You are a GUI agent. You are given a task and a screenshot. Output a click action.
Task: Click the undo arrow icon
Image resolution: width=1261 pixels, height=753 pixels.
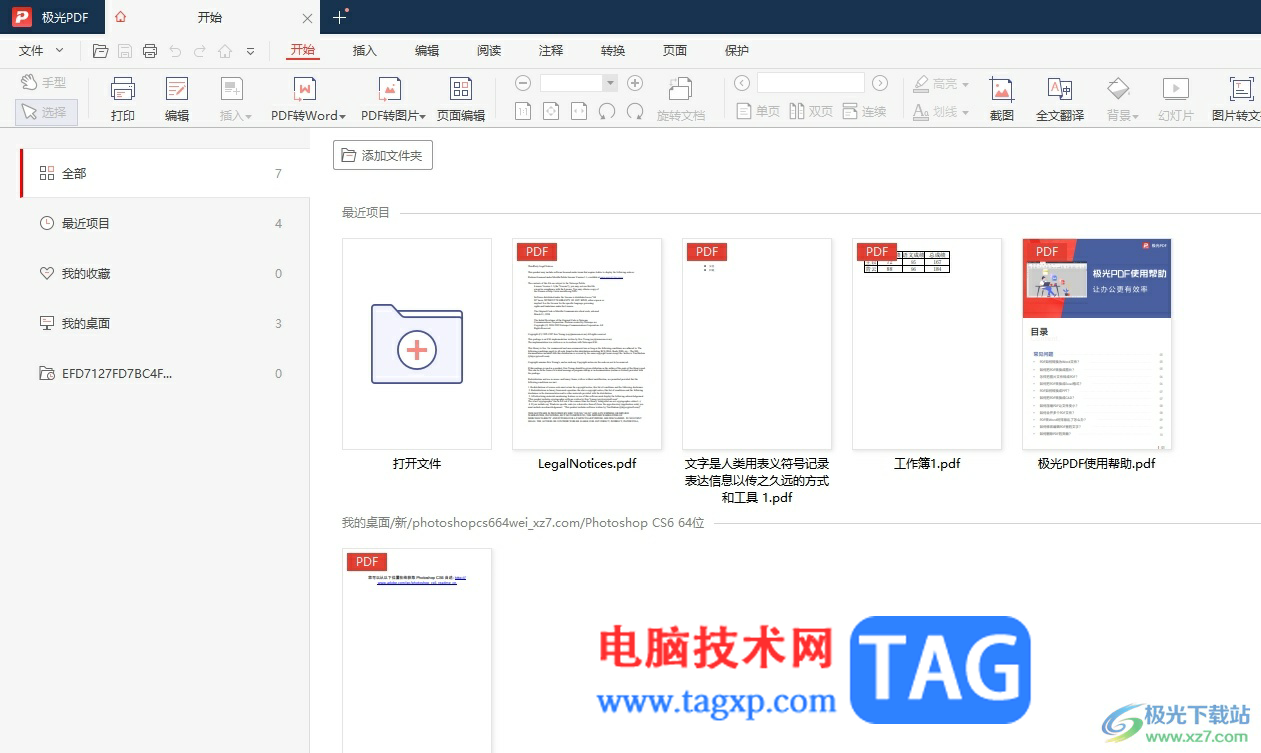pyautogui.click(x=175, y=51)
